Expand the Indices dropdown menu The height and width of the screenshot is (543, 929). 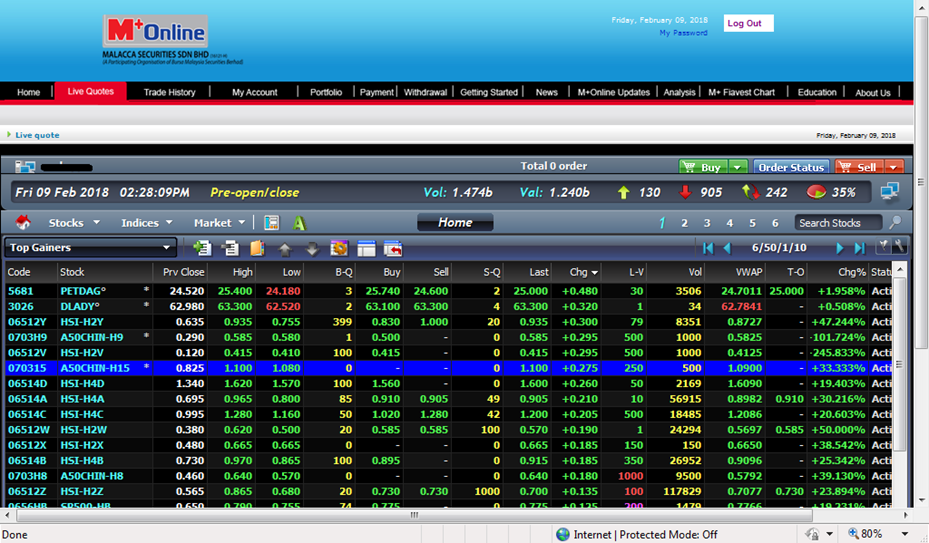pyautogui.click(x=147, y=223)
